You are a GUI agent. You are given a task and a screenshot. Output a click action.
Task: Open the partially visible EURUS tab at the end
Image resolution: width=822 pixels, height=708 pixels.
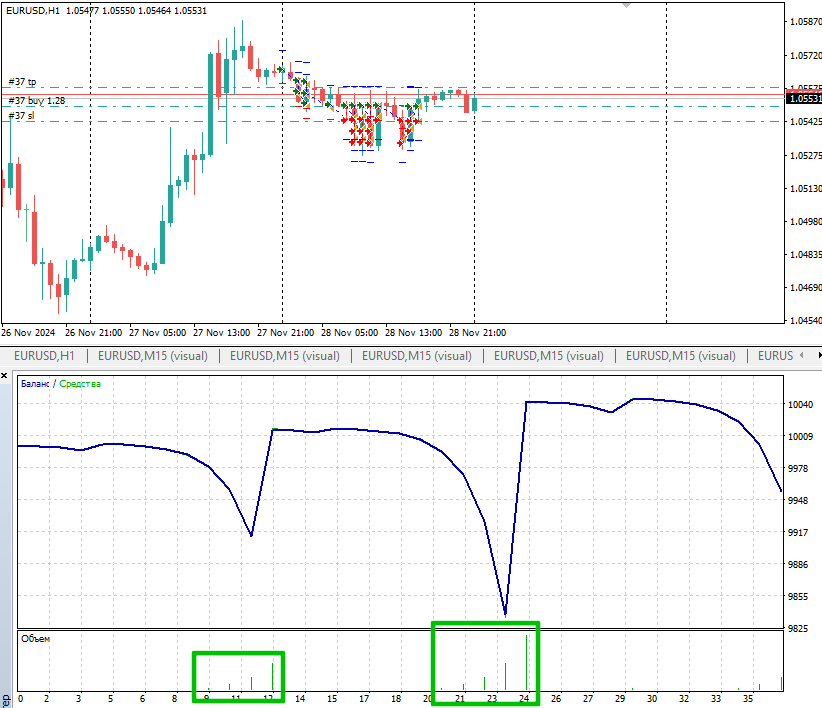click(x=775, y=356)
